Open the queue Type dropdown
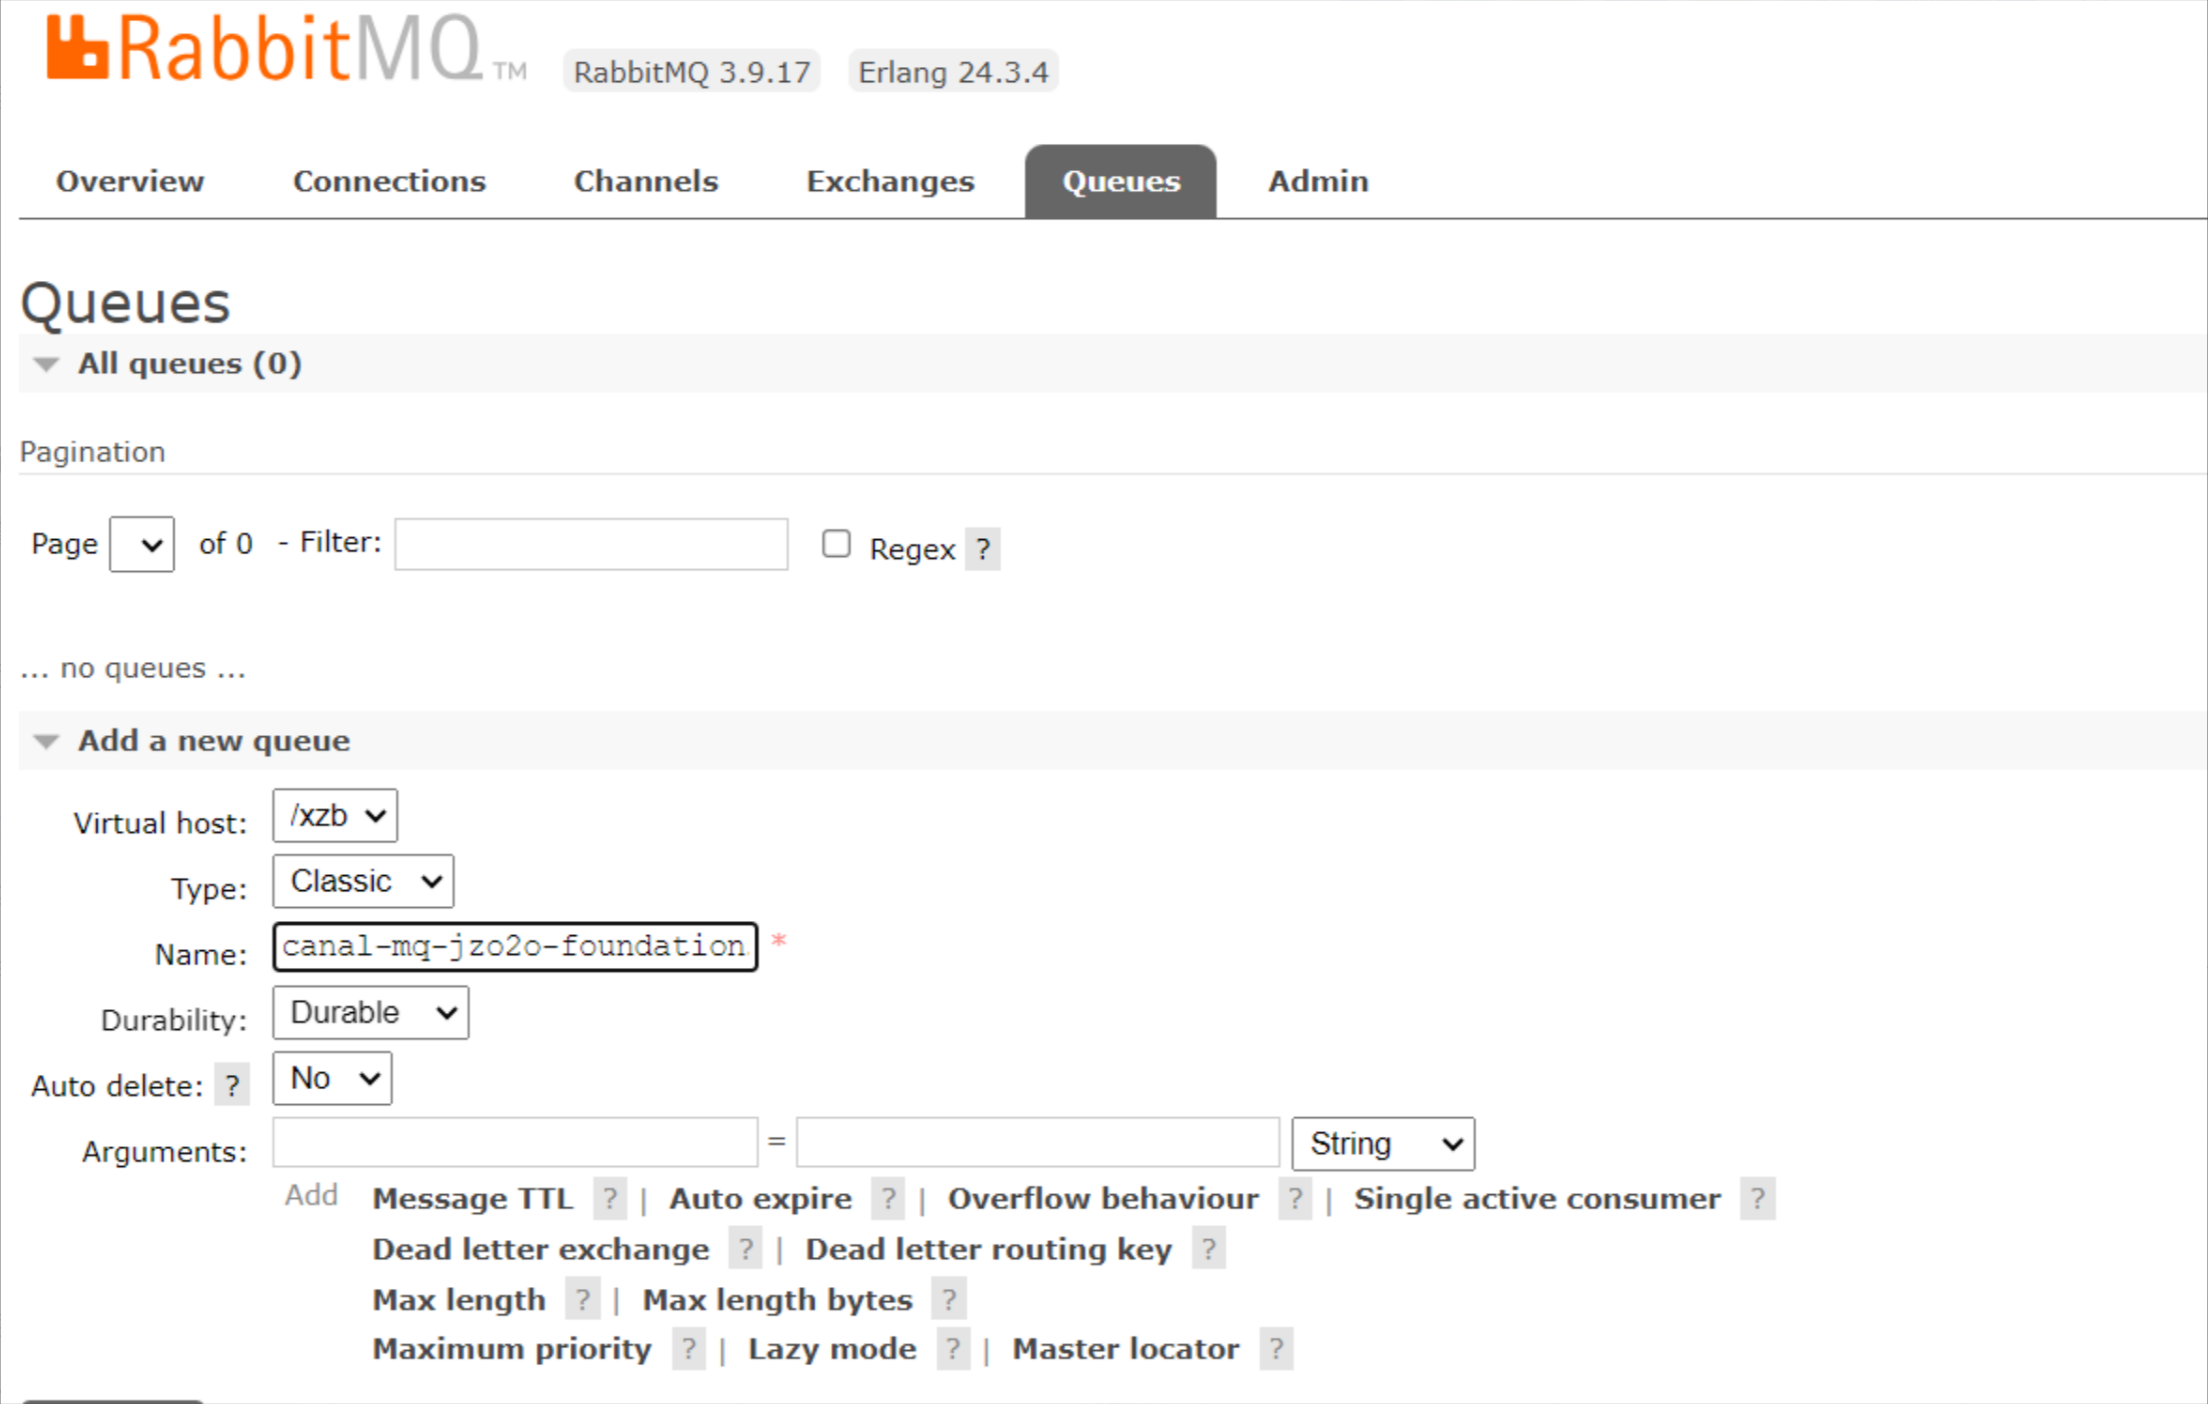The height and width of the screenshot is (1404, 2208). [x=363, y=881]
